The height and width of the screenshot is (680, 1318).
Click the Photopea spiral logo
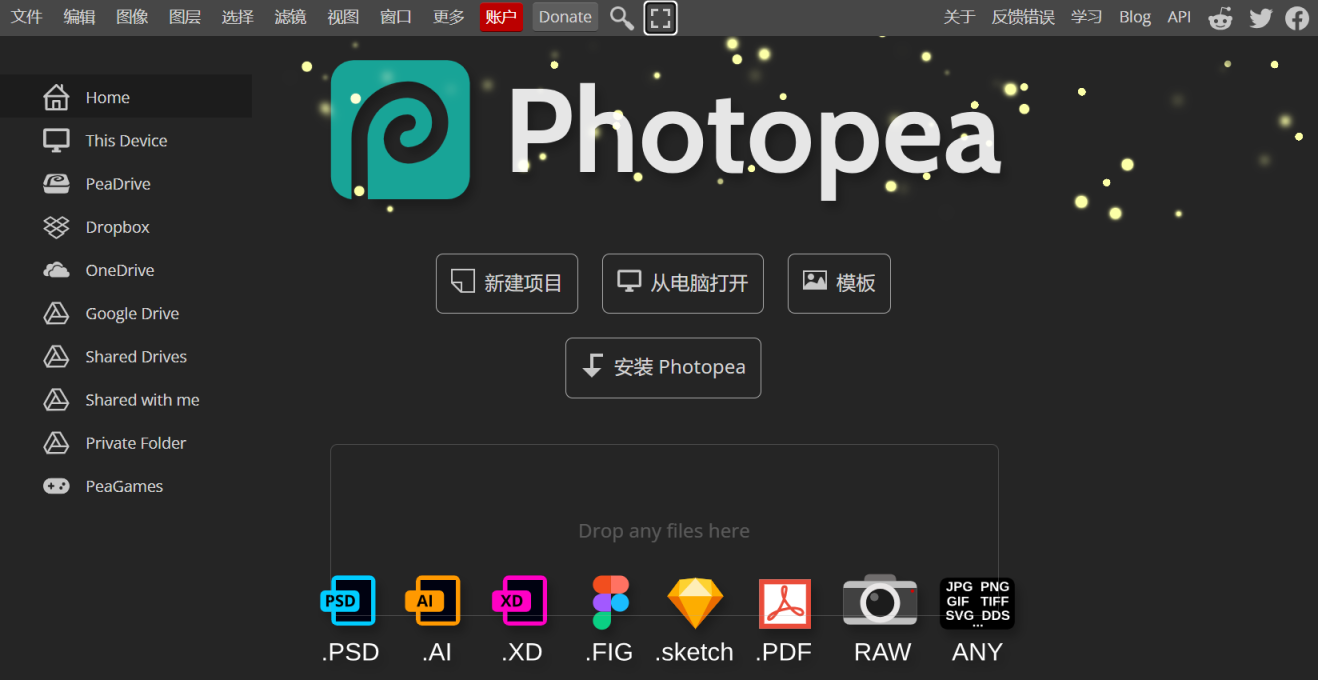coord(400,130)
